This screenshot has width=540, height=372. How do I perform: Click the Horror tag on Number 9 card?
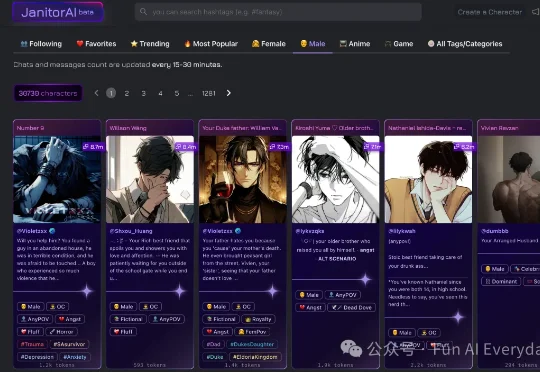[62, 332]
